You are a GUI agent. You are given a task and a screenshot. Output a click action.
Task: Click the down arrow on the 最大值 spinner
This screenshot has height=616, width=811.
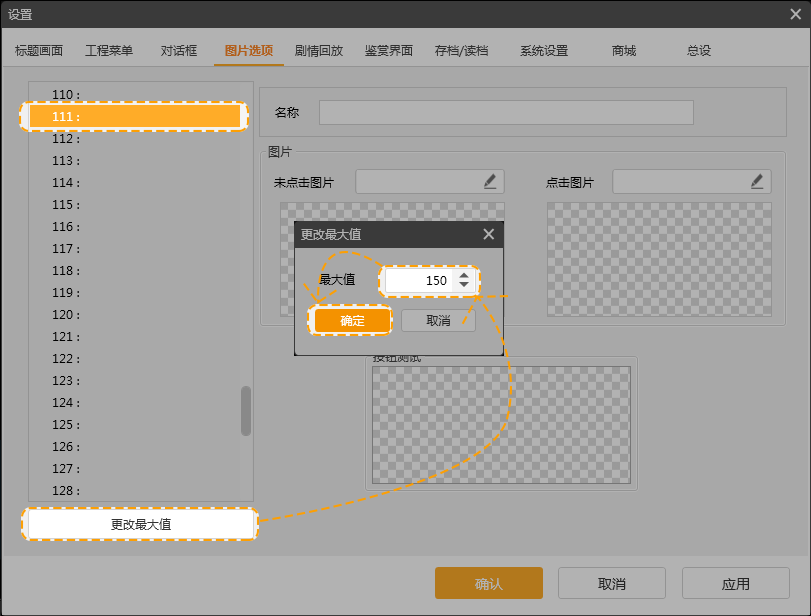pyautogui.click(x=465, y=285)
